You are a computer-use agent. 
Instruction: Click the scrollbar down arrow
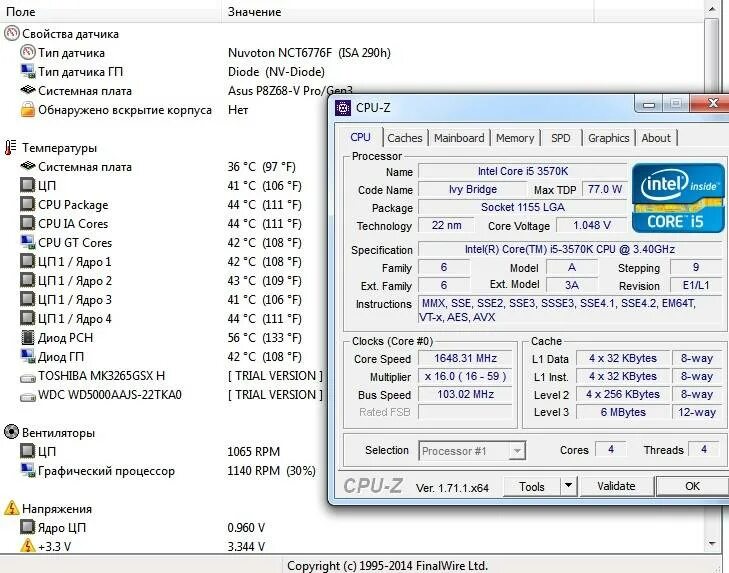point(712,543)
